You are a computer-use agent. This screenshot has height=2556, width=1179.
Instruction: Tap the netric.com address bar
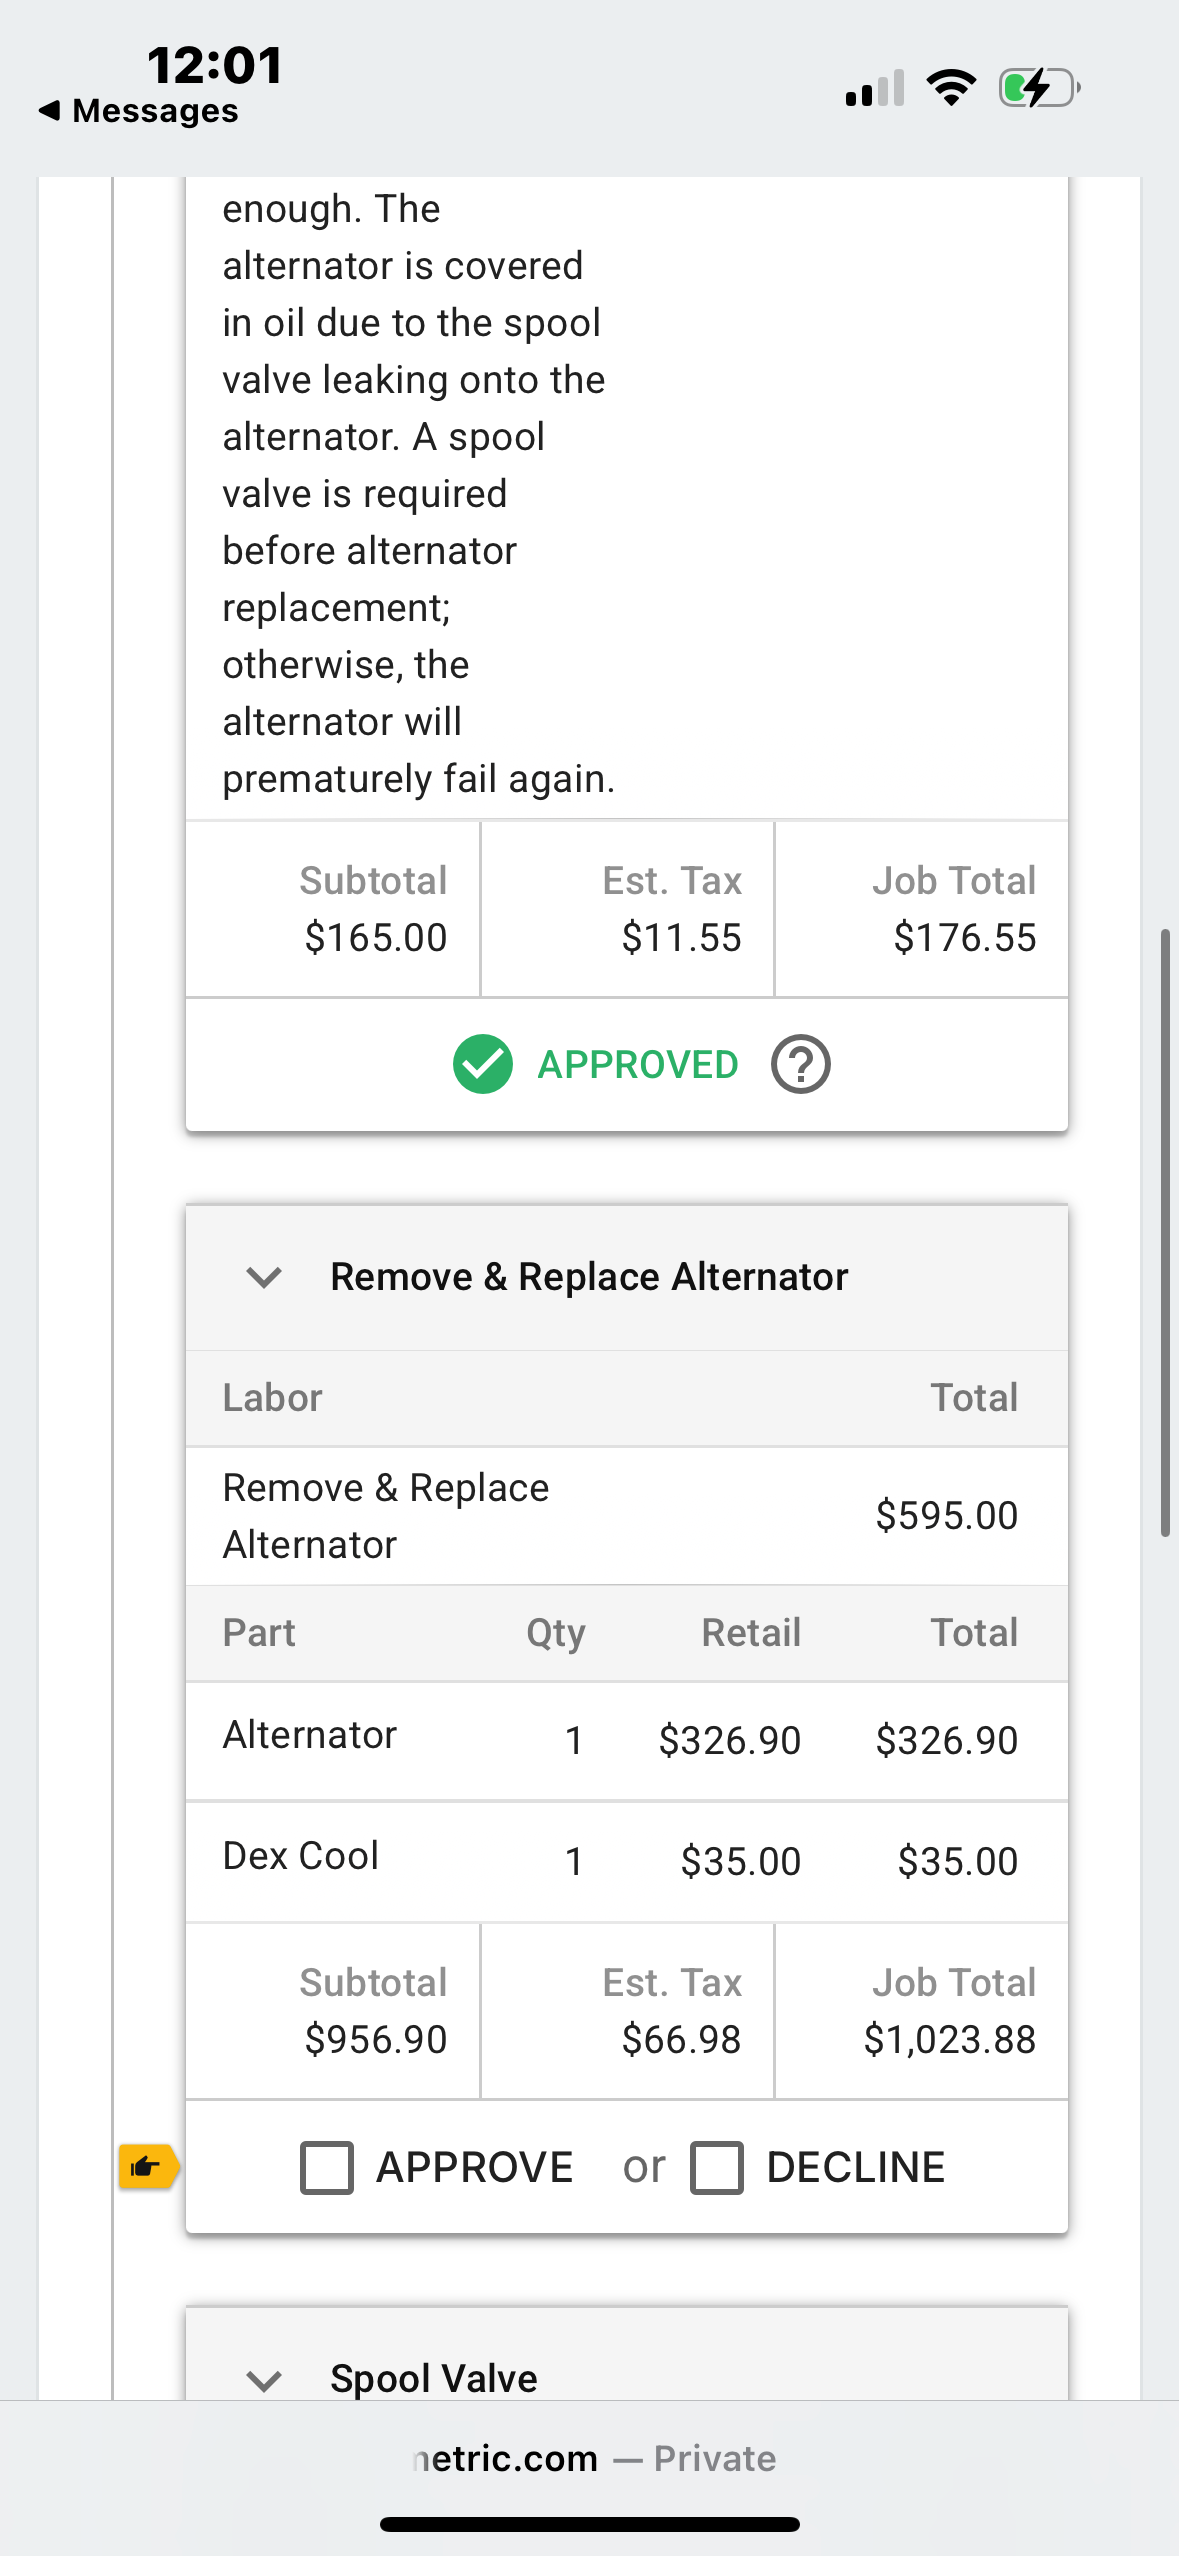click(594, 2458)
